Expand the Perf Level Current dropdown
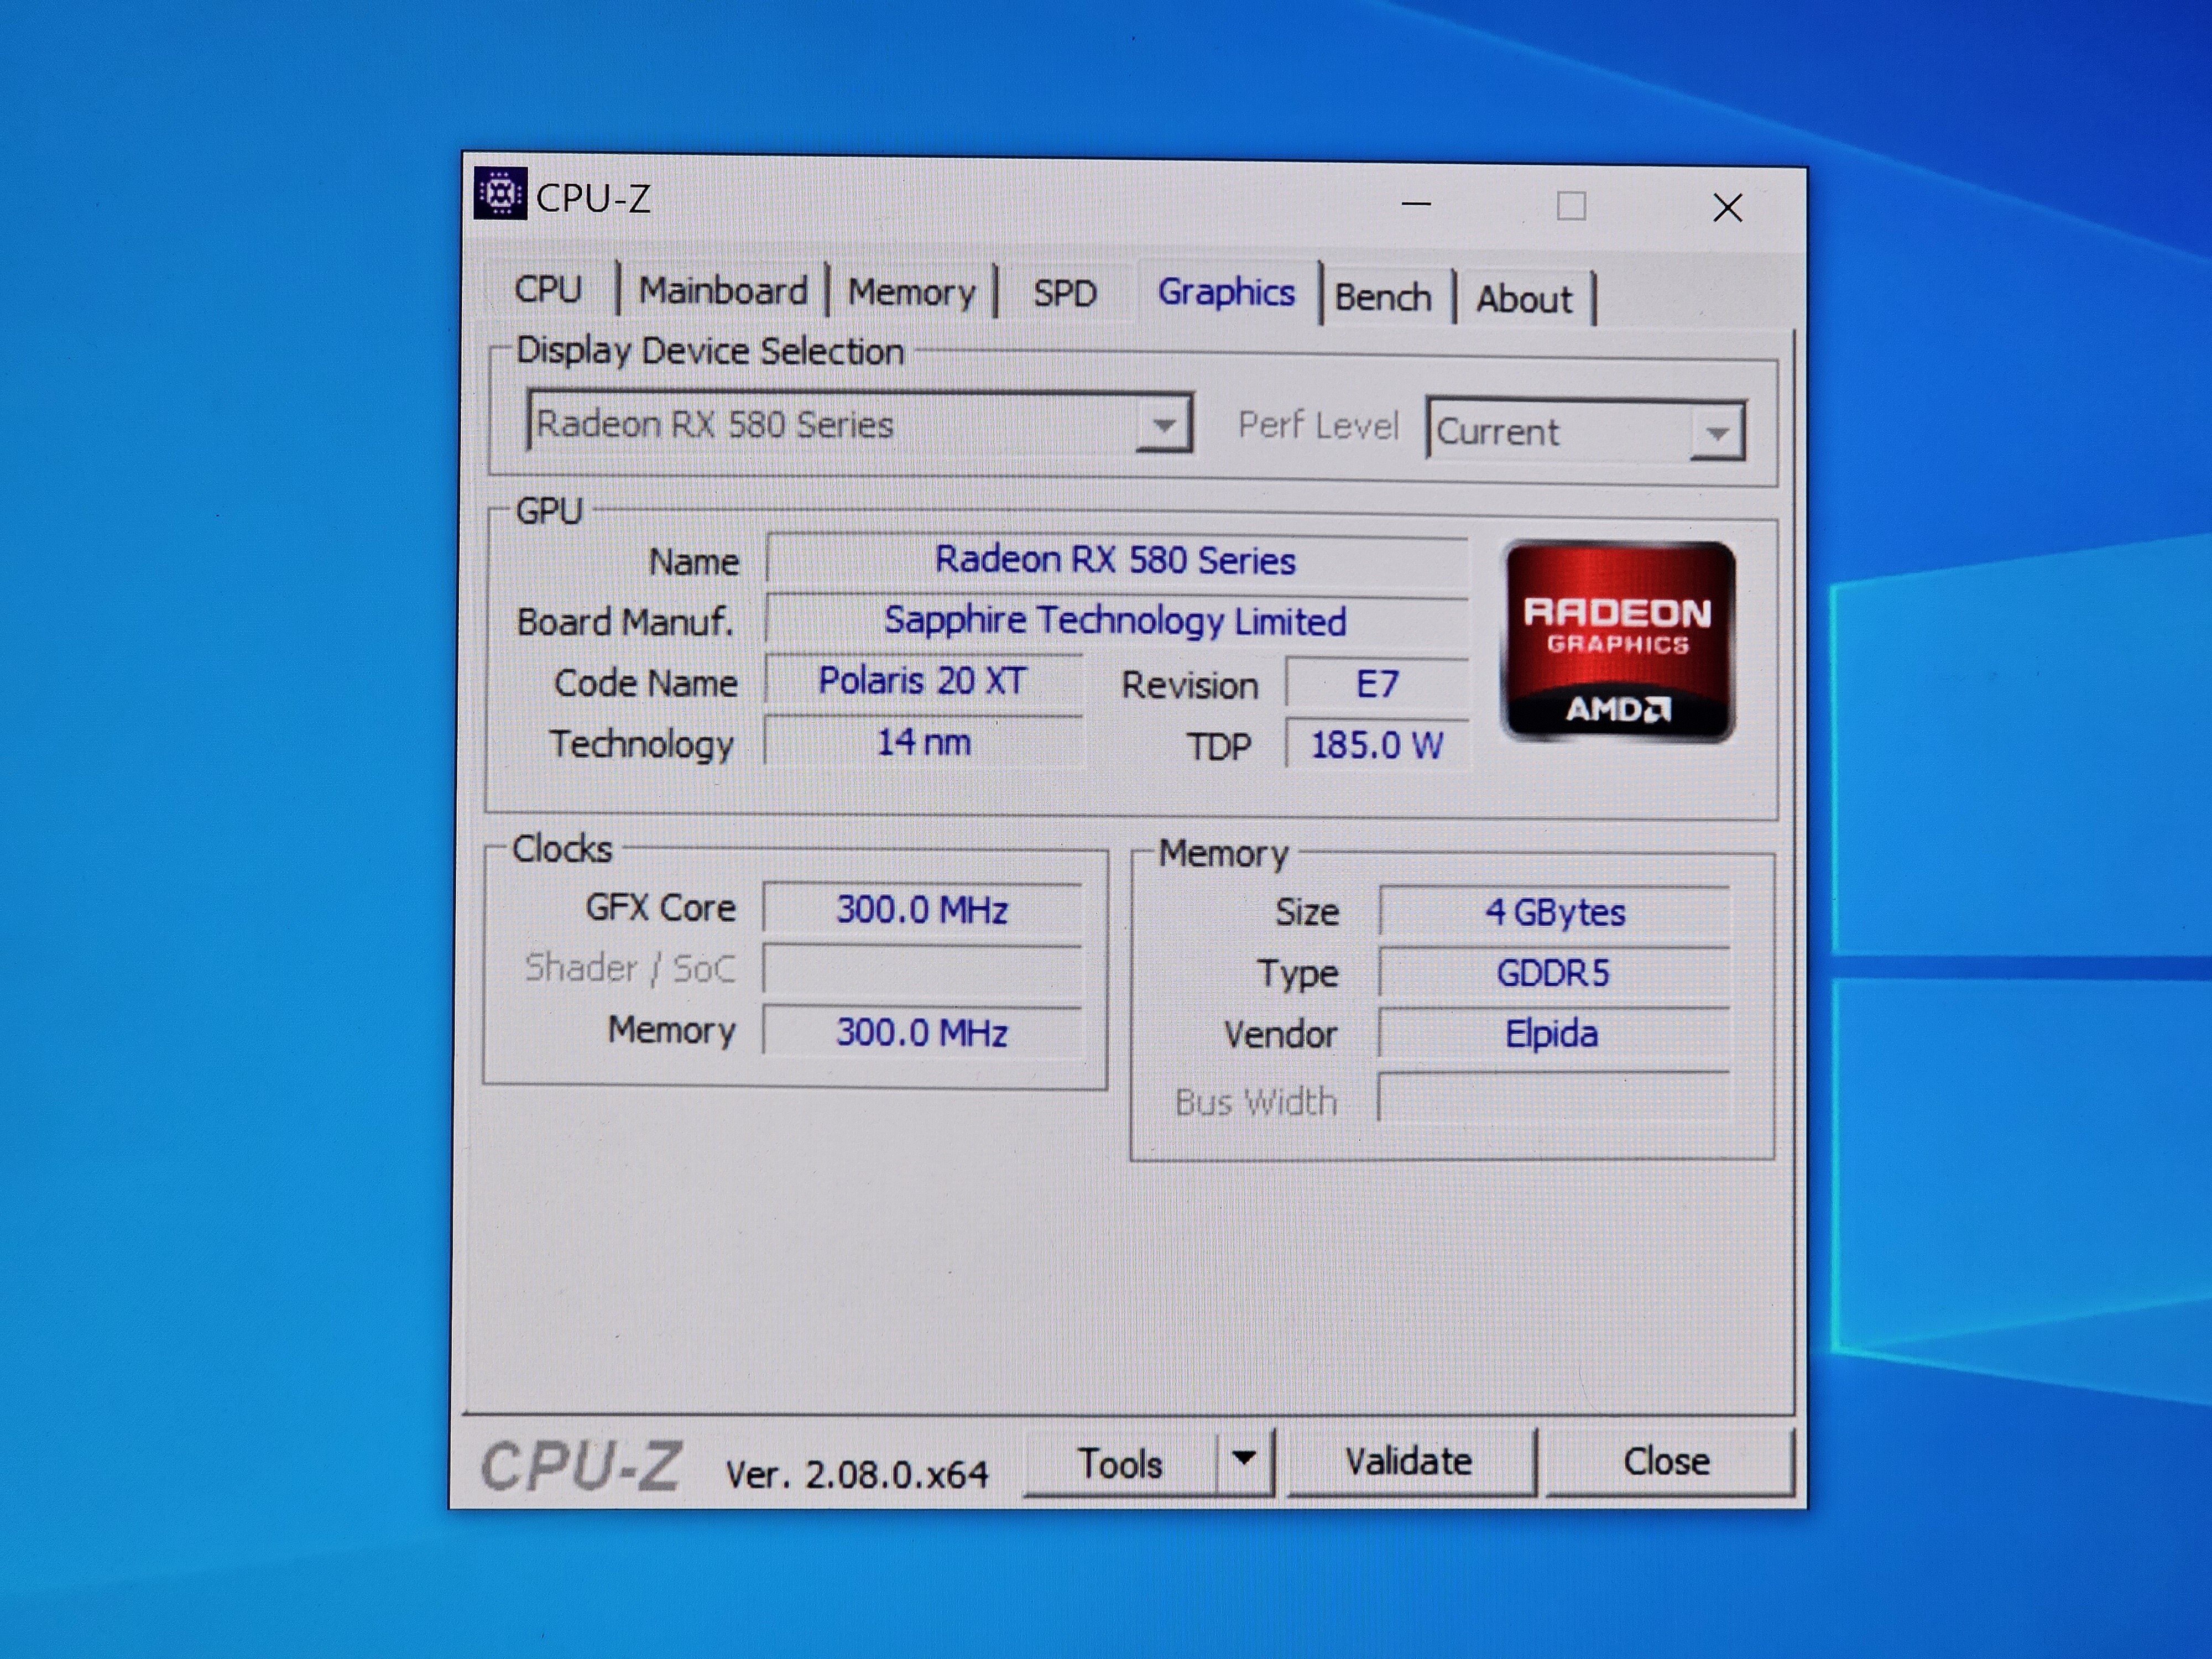The height and width of the screenshot is (1659, 2212). point(1586,431)
